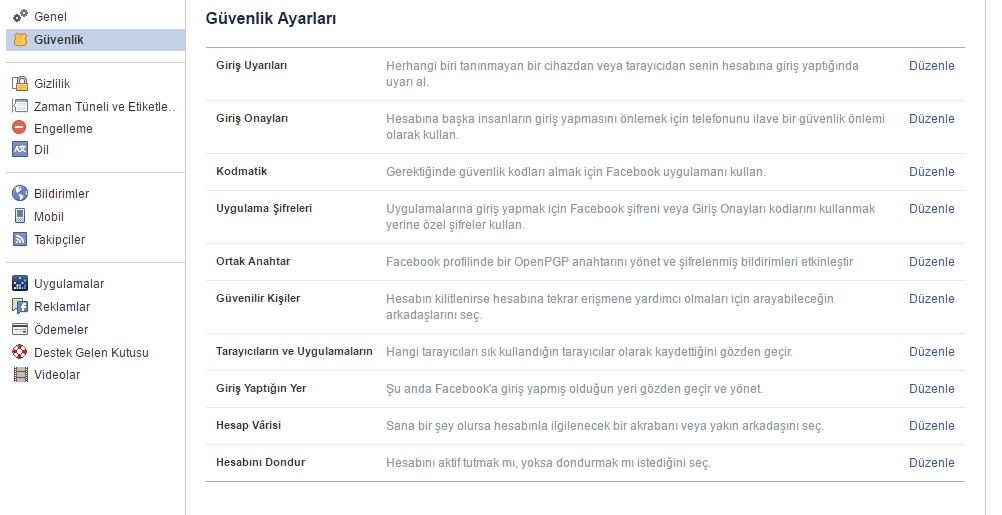
Task: Click the language icon beside Dil
Action: (20, 150)
